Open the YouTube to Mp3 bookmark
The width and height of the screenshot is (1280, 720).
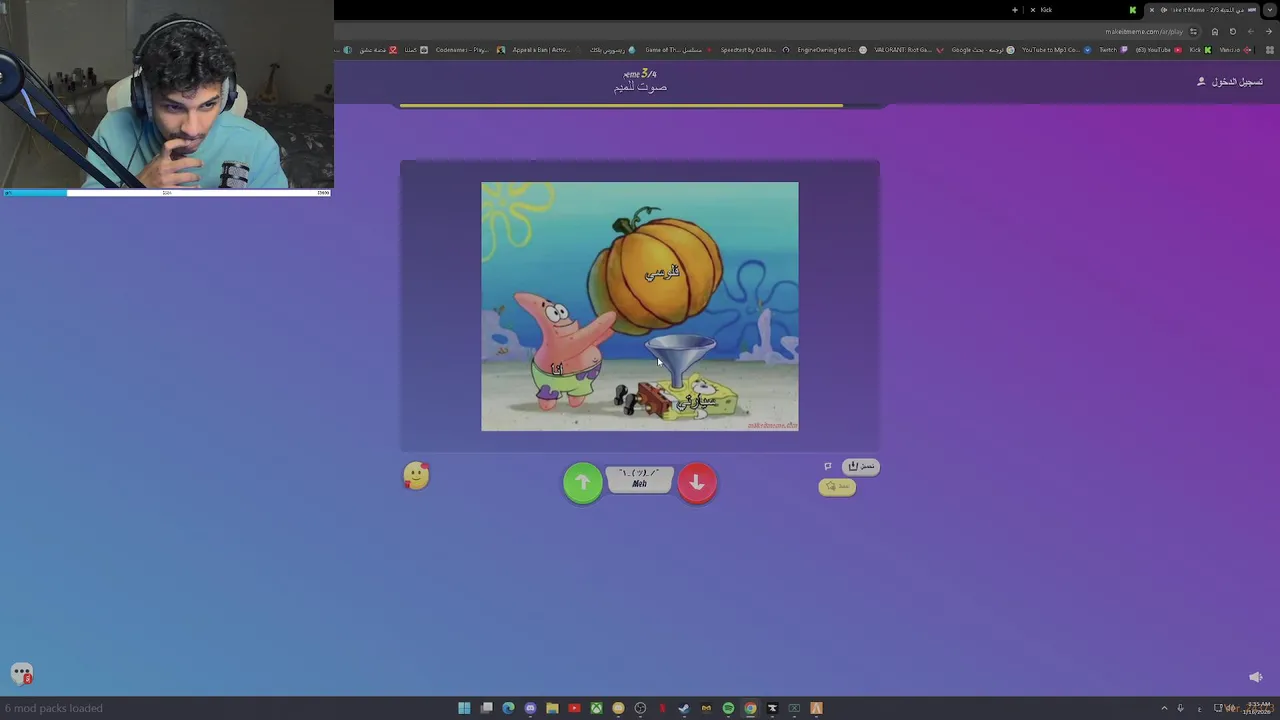click(1057, 50)
